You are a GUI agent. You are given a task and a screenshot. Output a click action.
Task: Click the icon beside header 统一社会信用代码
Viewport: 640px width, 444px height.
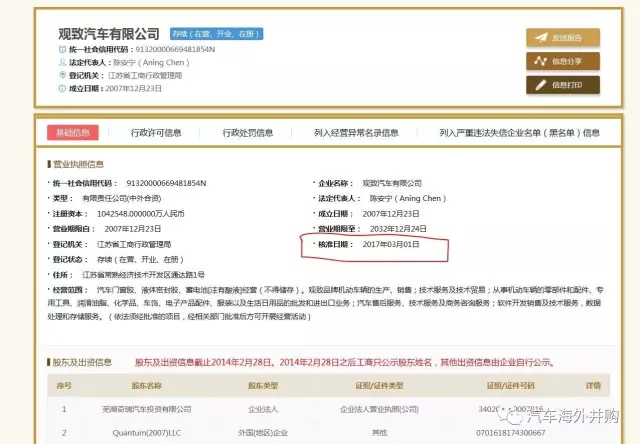[x=62, y=49]
